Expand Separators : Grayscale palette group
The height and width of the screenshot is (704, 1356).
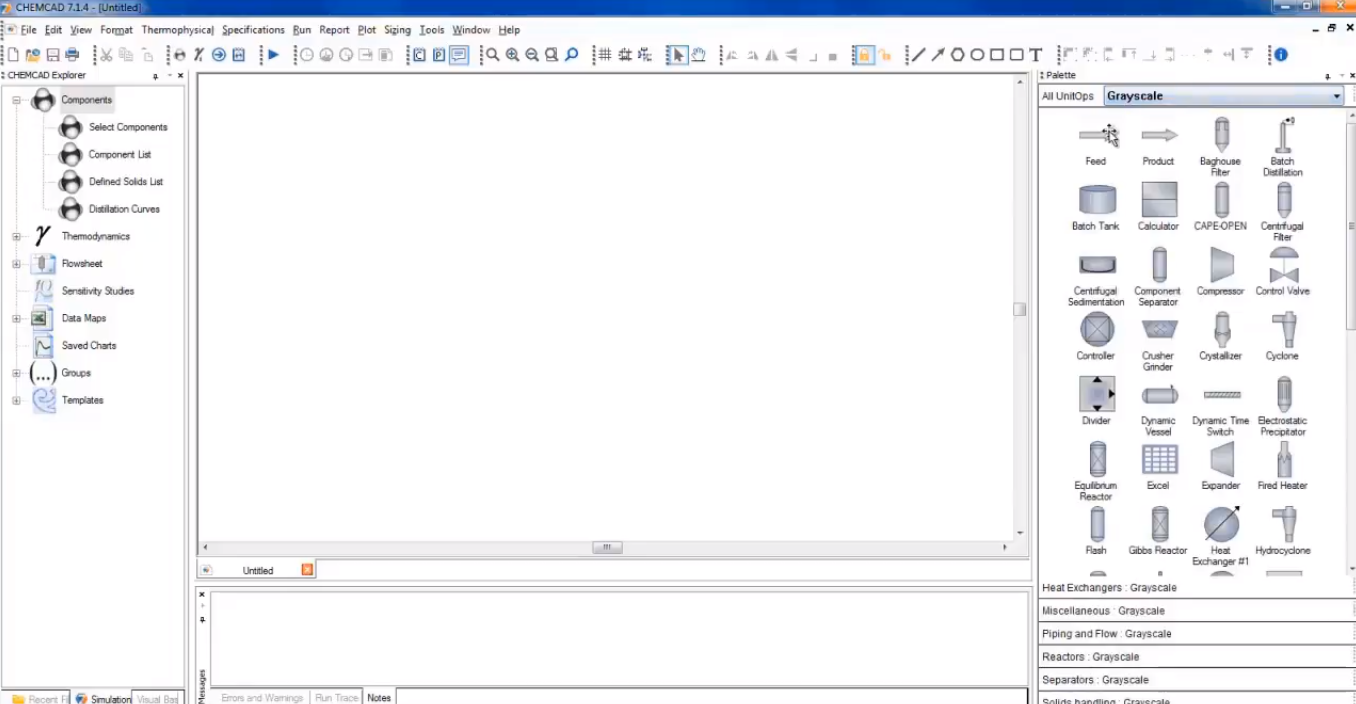point(1196,680)
